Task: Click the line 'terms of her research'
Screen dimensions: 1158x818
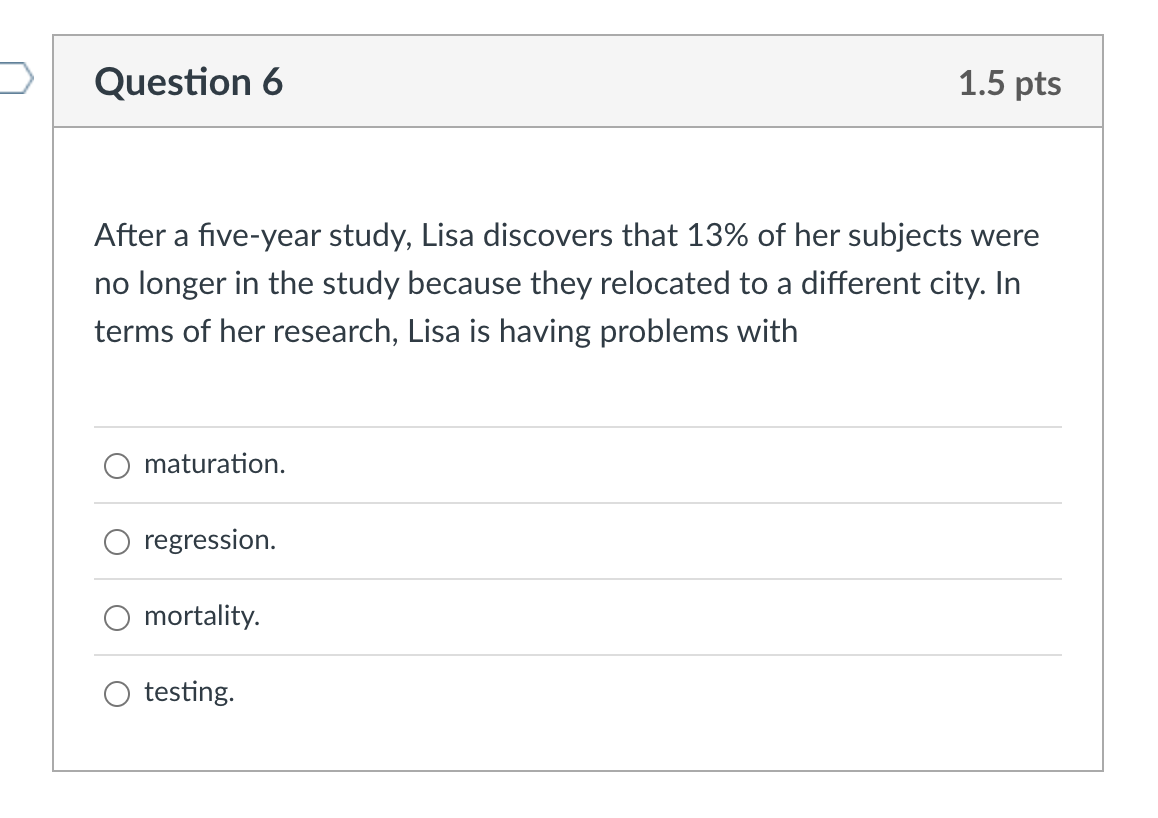Action: pos(446,331)
